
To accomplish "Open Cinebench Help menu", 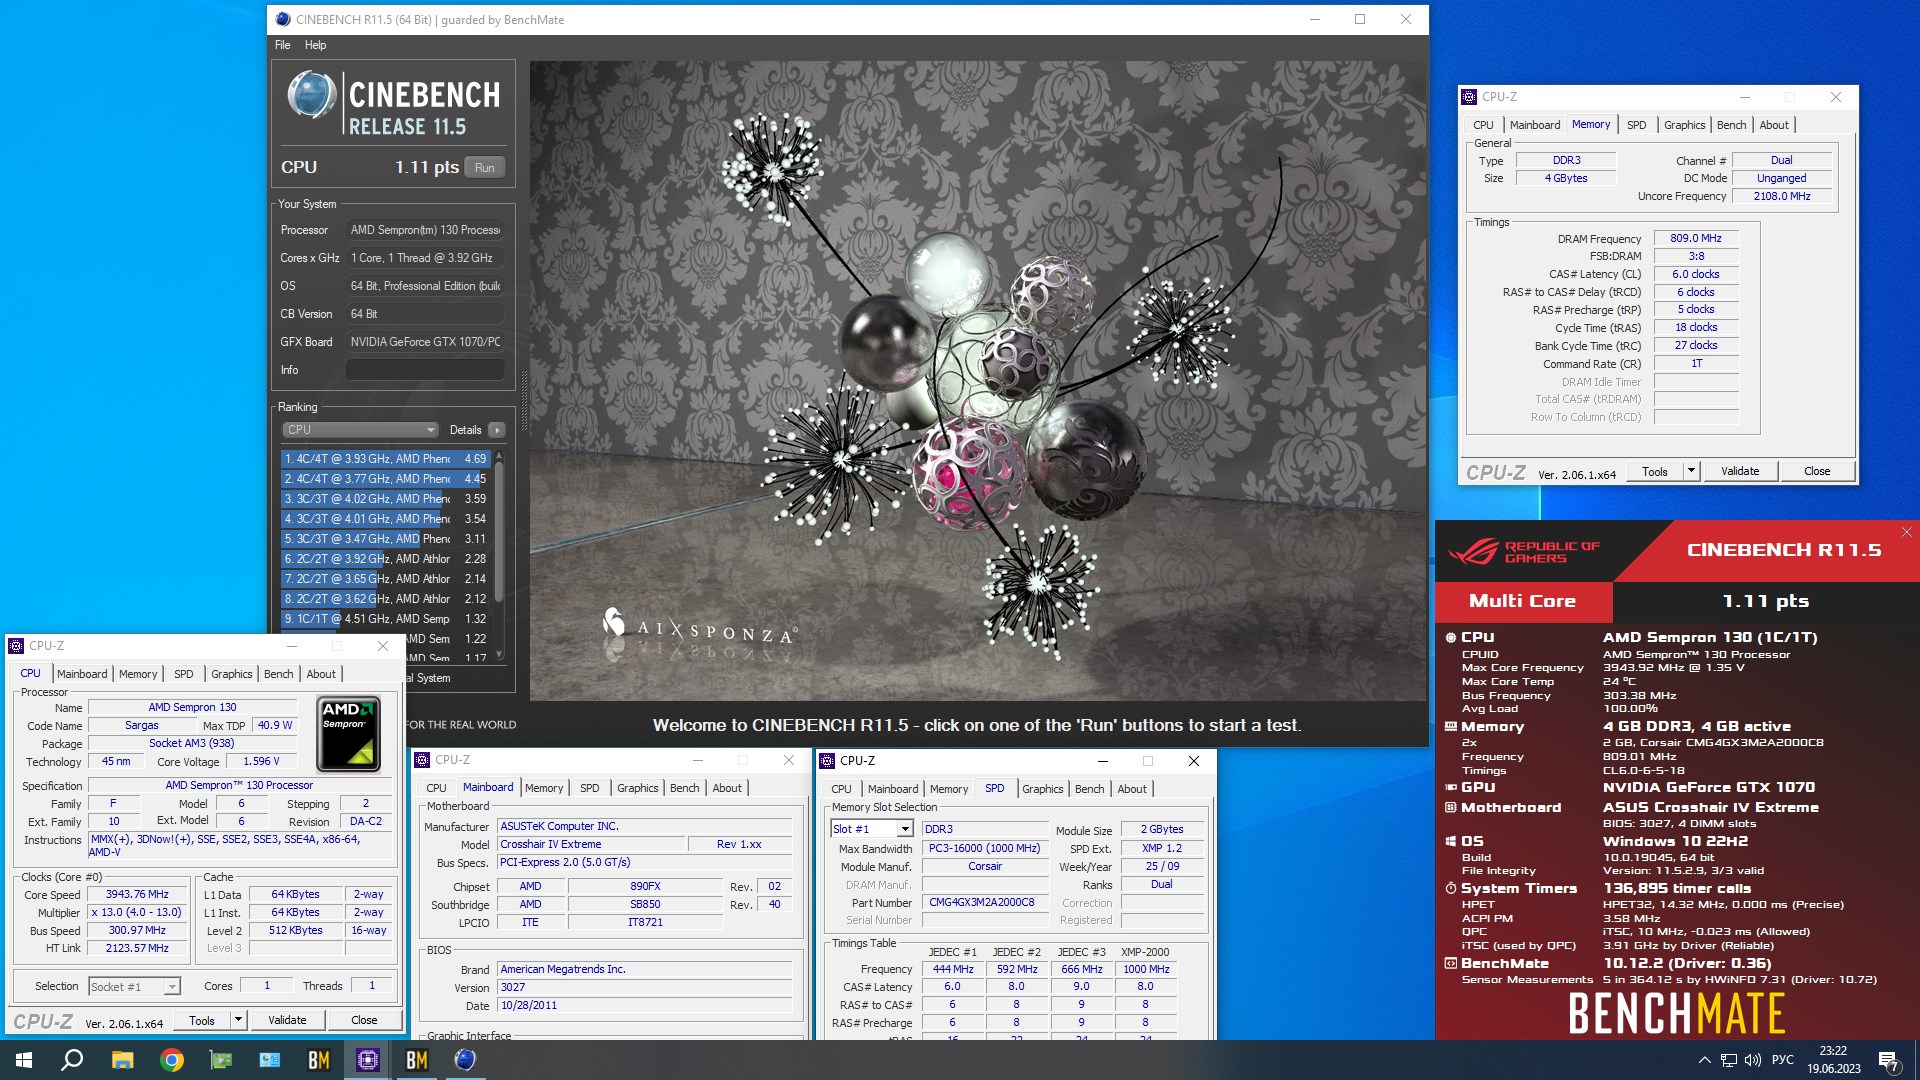I will click(x=316, y=45).
